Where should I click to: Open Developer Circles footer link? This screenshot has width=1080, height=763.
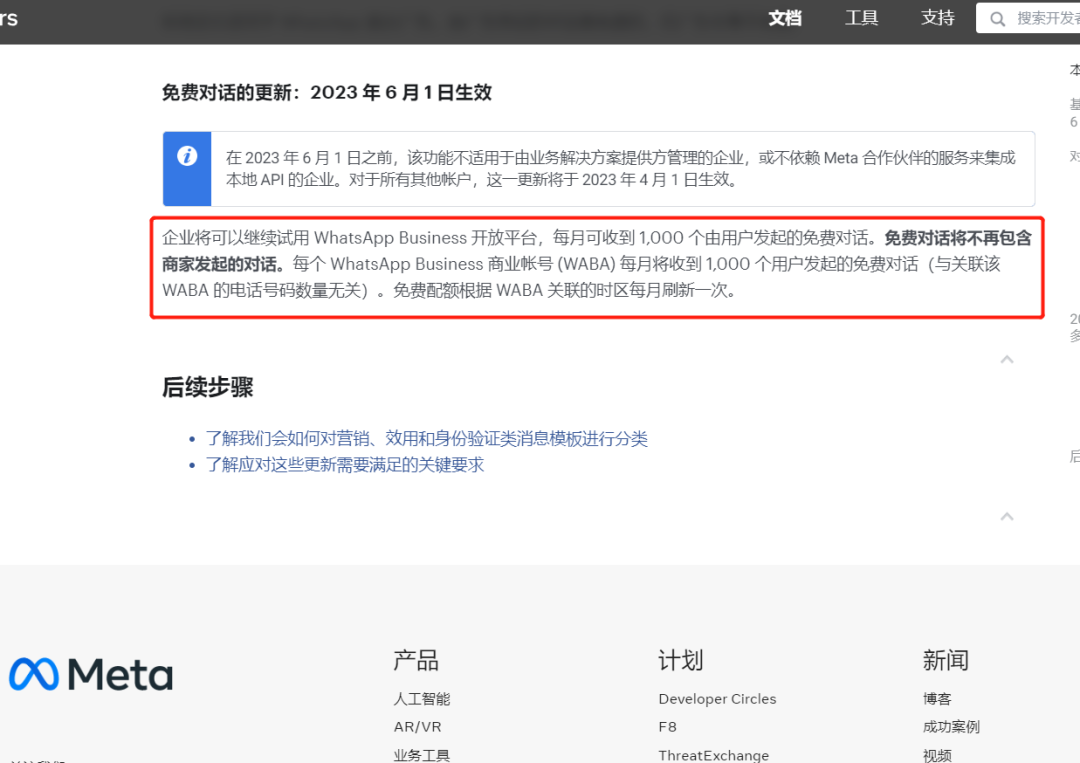pos(717,699)
